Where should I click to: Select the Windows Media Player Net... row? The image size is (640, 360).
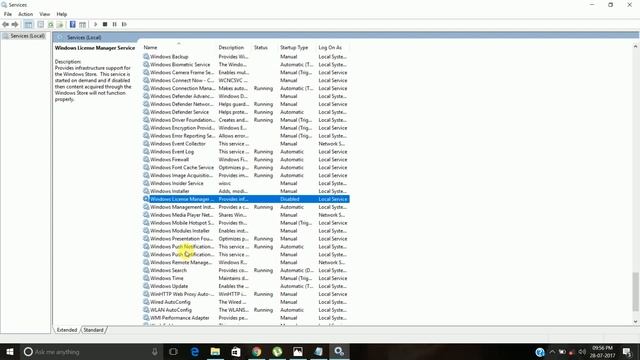246,215
